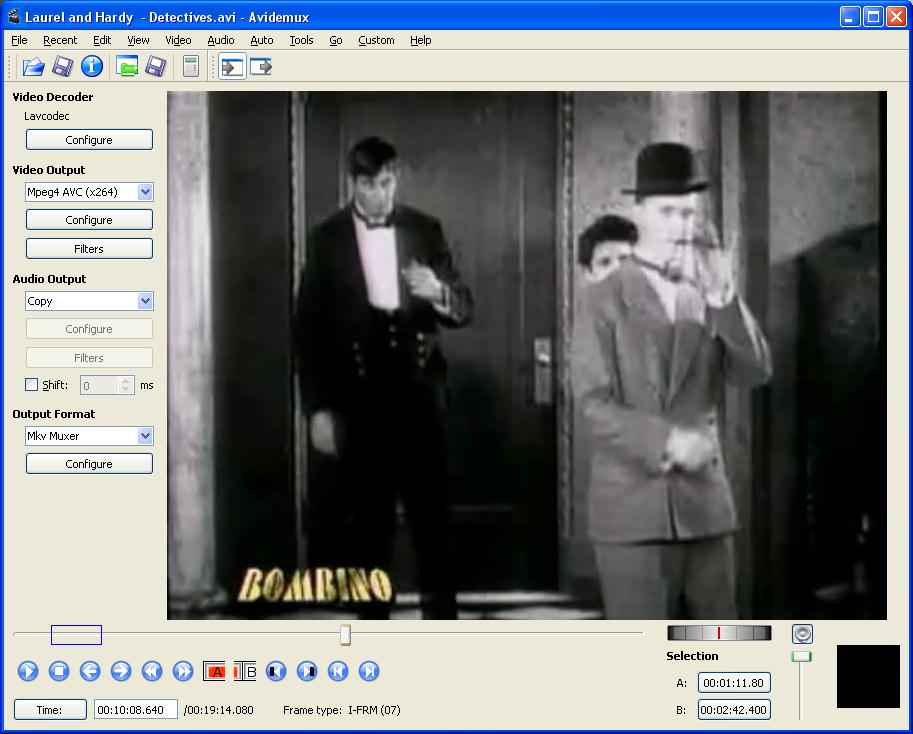This screenshot has height=734, width=913.
Task: Toggle the output-side preview toolbar button
Action: [261, 67]
